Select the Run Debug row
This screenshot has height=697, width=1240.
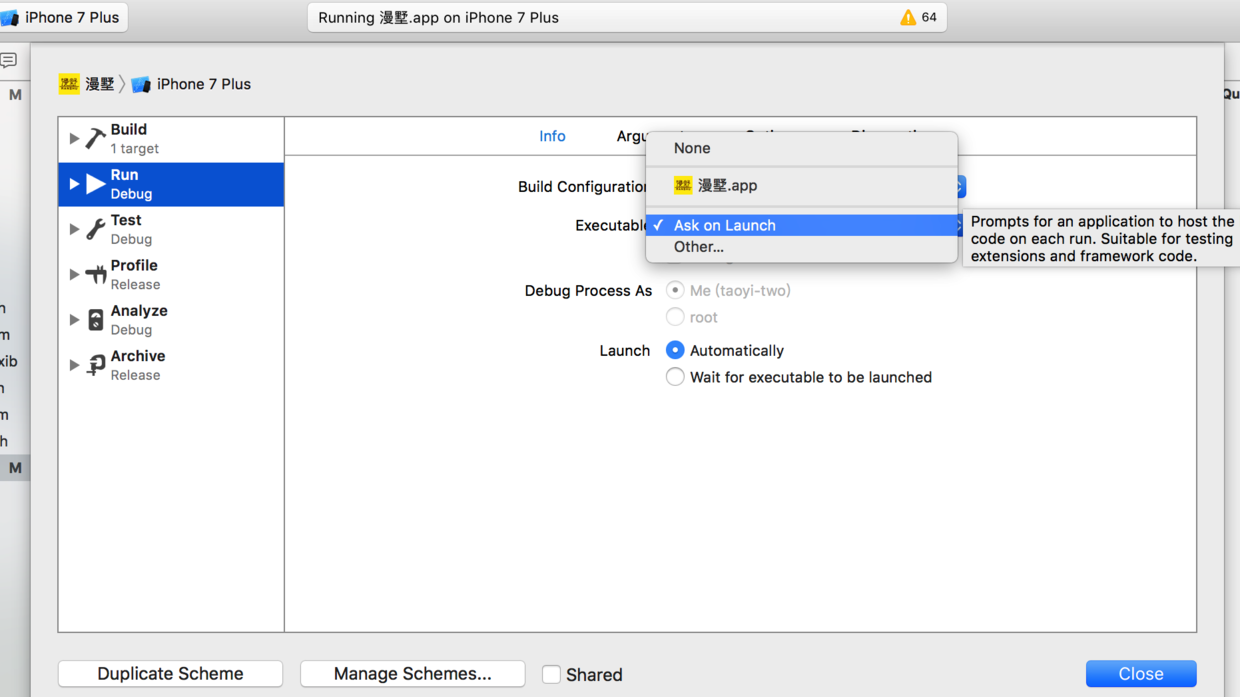pos(171,184)
